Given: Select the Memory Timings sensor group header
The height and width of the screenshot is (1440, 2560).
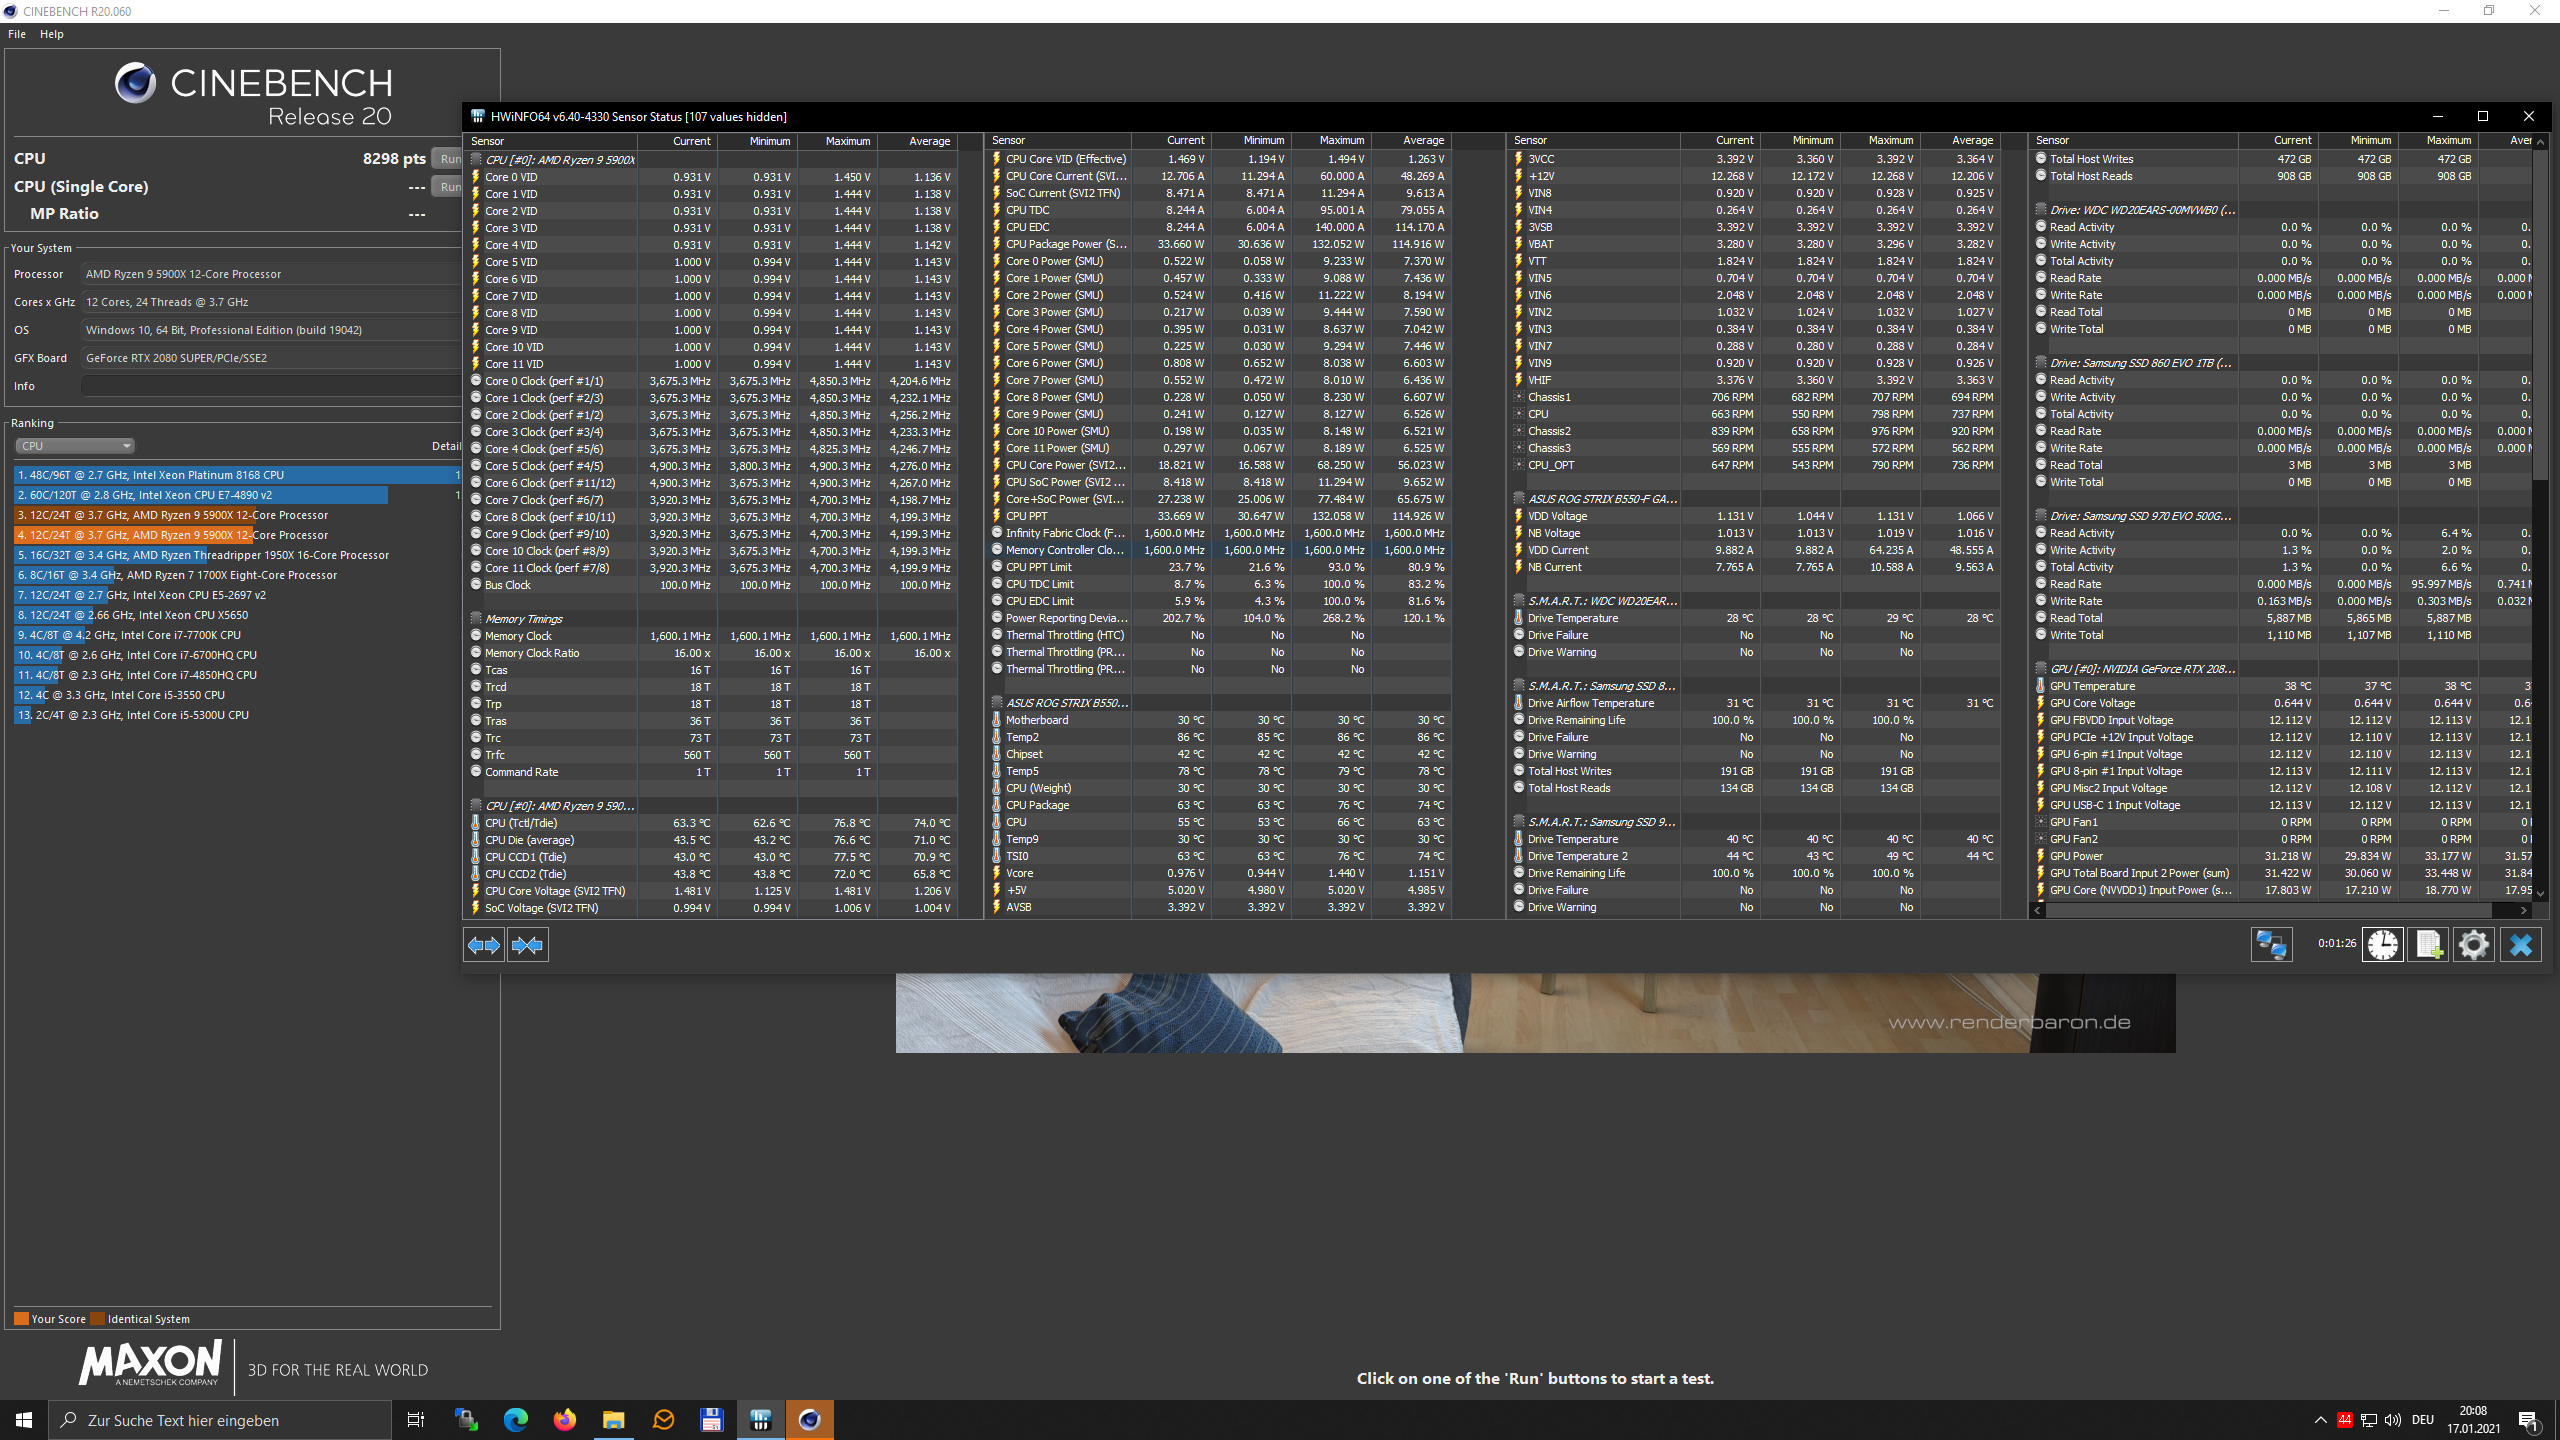Looking at the screenshot, I should [x=524, y=619].
